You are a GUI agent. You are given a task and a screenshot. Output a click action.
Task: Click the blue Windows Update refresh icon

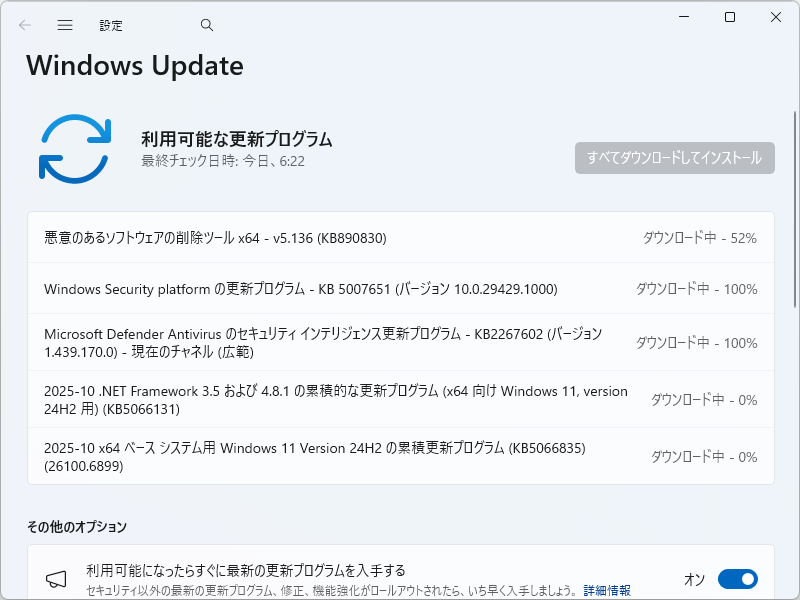click(x=75, y=148)
